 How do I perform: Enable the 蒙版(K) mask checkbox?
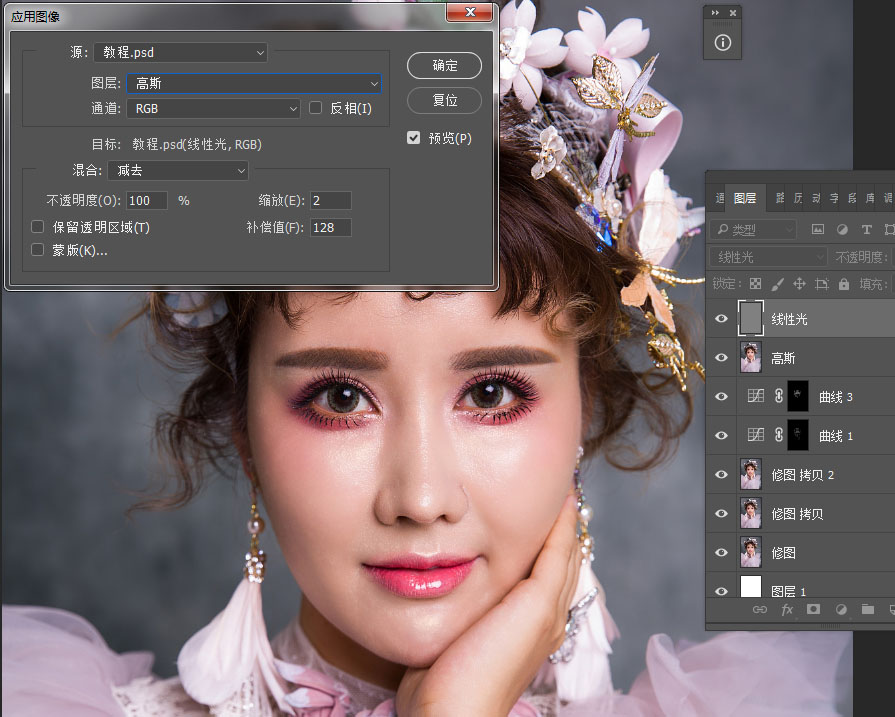[x=38, y=249]
